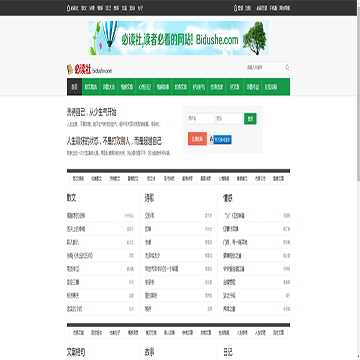This screenshot has height=360, width=360.
Task: Open the article 人生最好的状态,不是讨好别人
Action: (114, 141)
